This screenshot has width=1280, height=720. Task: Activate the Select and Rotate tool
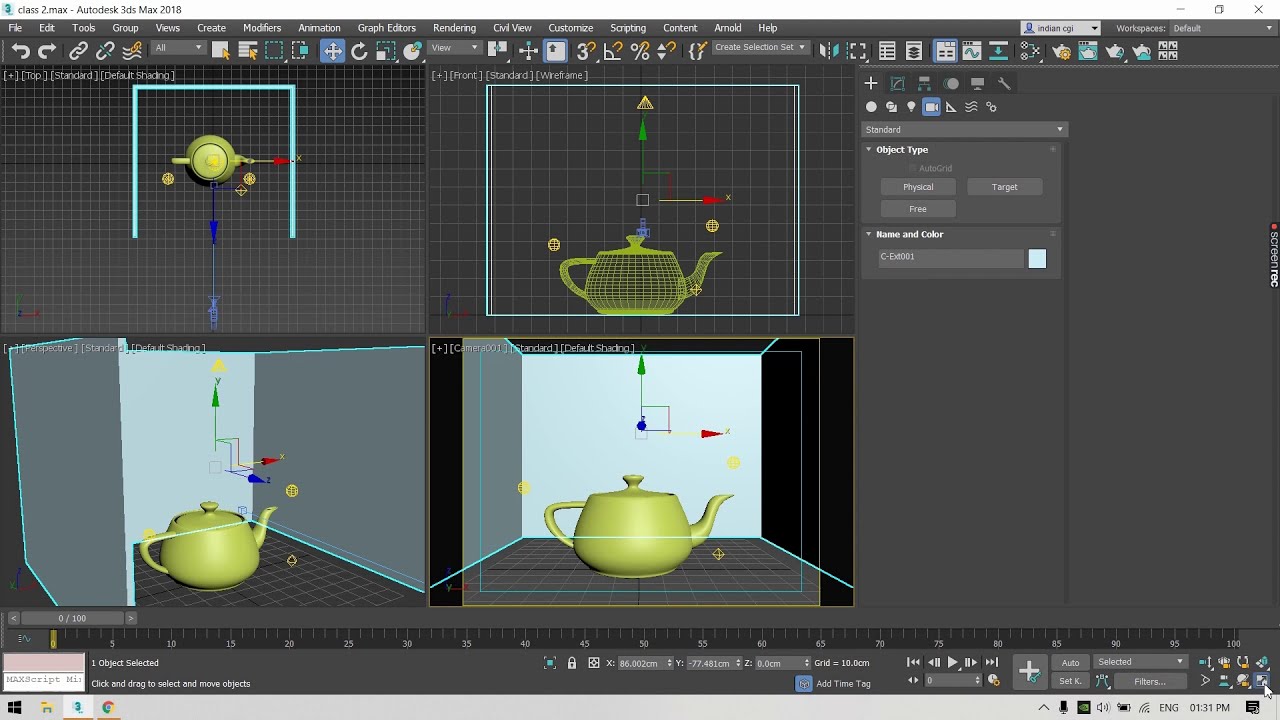pyautogui.click(x=359, y=51)
